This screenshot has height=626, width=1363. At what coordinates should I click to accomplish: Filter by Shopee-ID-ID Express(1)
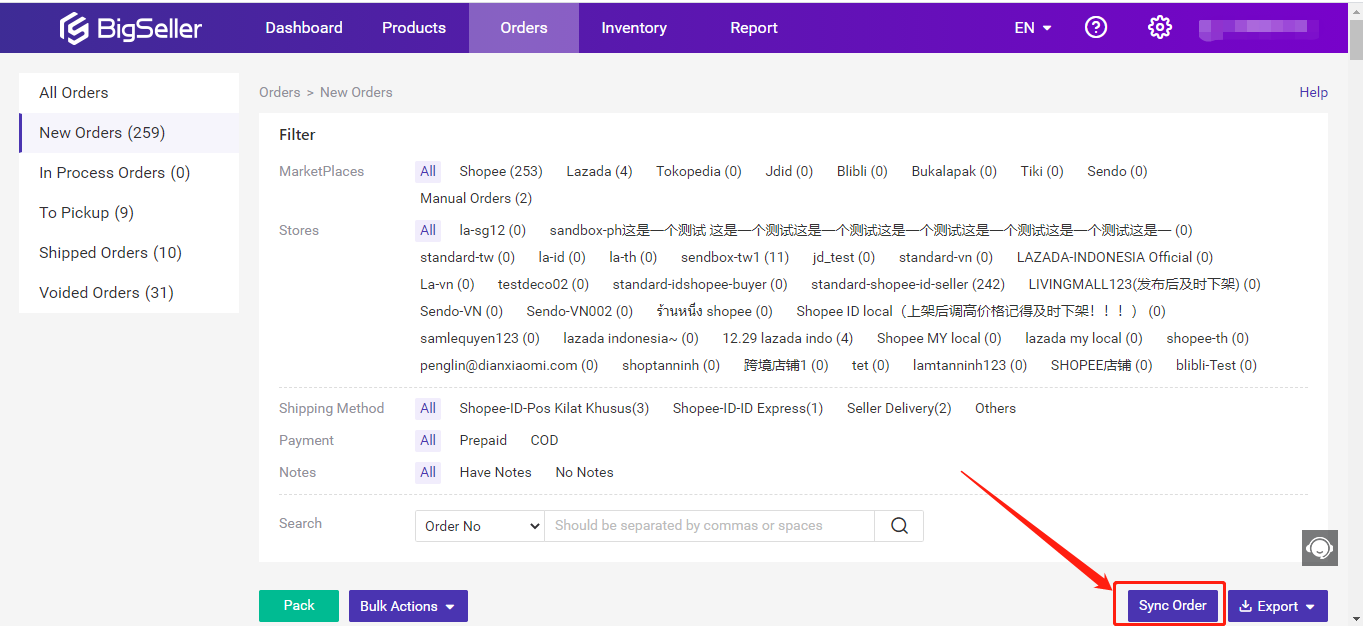tap(748, 409)
